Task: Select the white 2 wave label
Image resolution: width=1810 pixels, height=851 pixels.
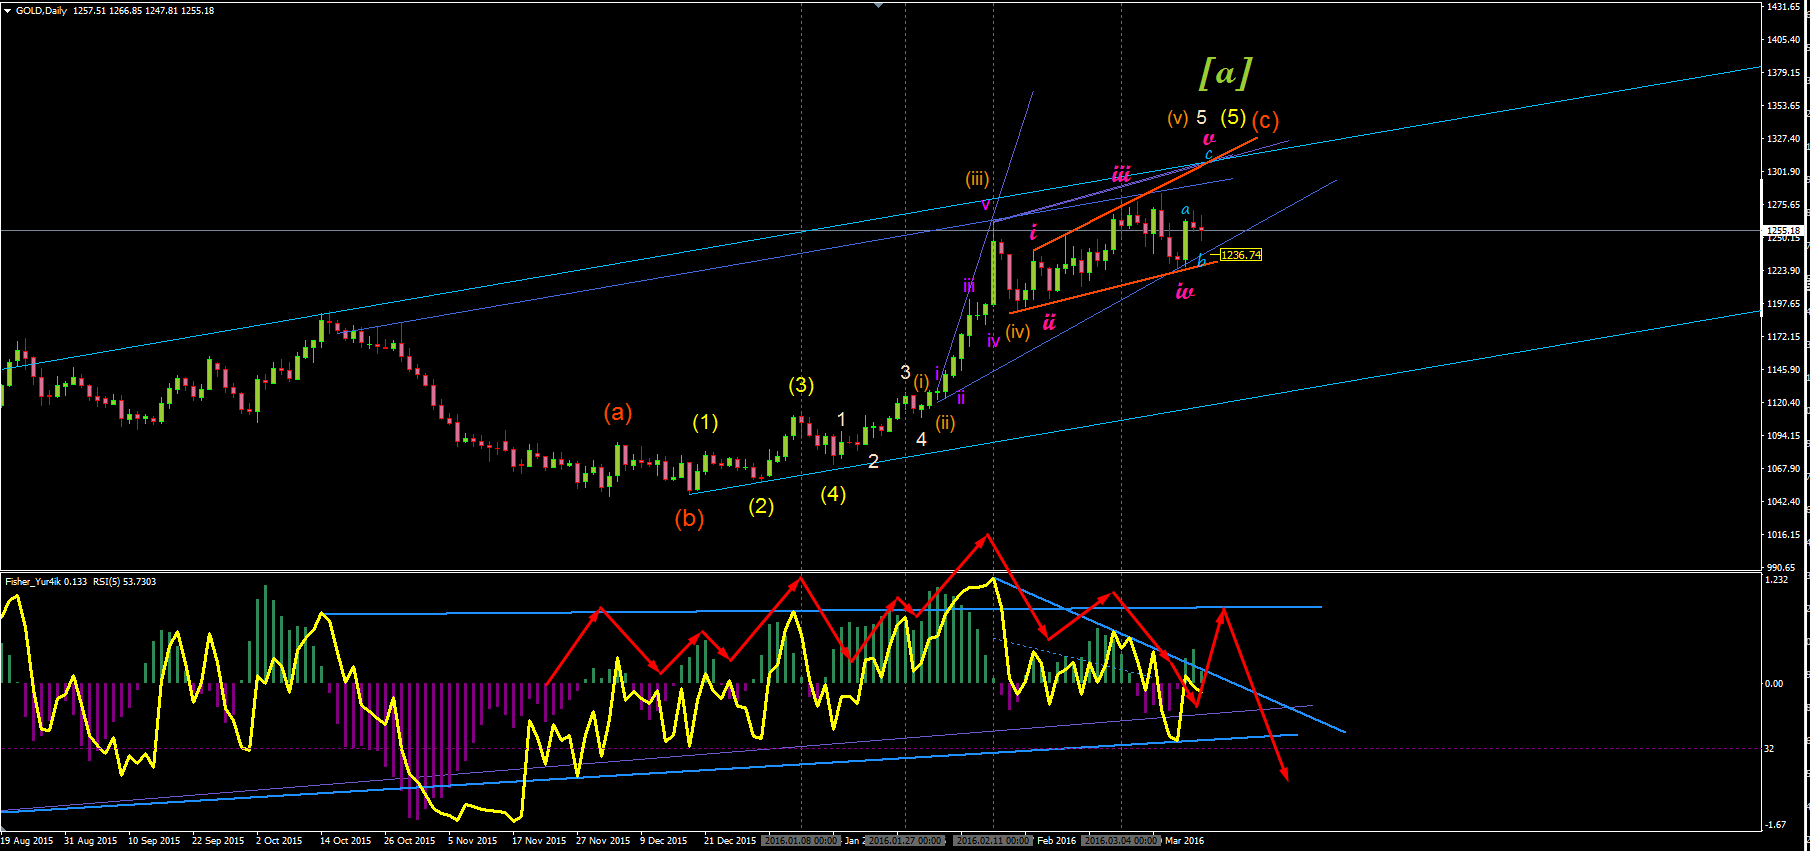Action: point(873,461)
